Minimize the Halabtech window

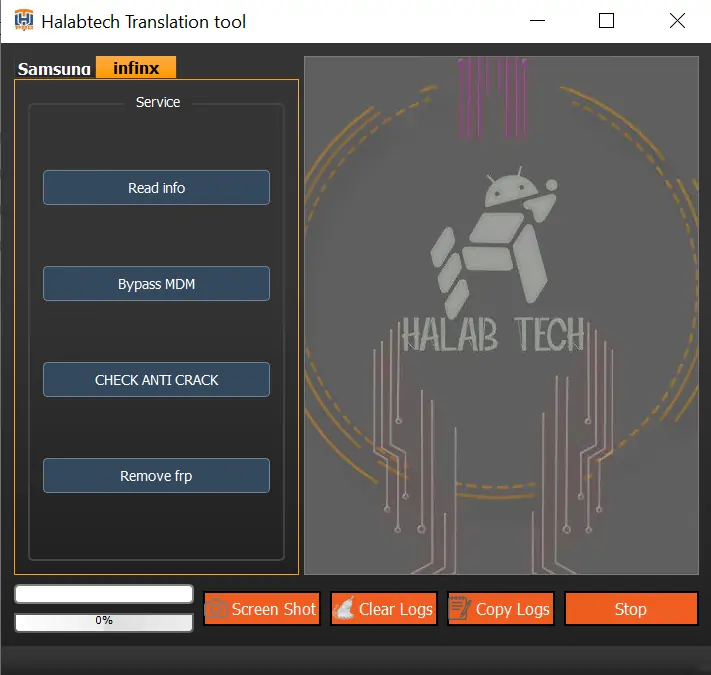tap(537, 21)
